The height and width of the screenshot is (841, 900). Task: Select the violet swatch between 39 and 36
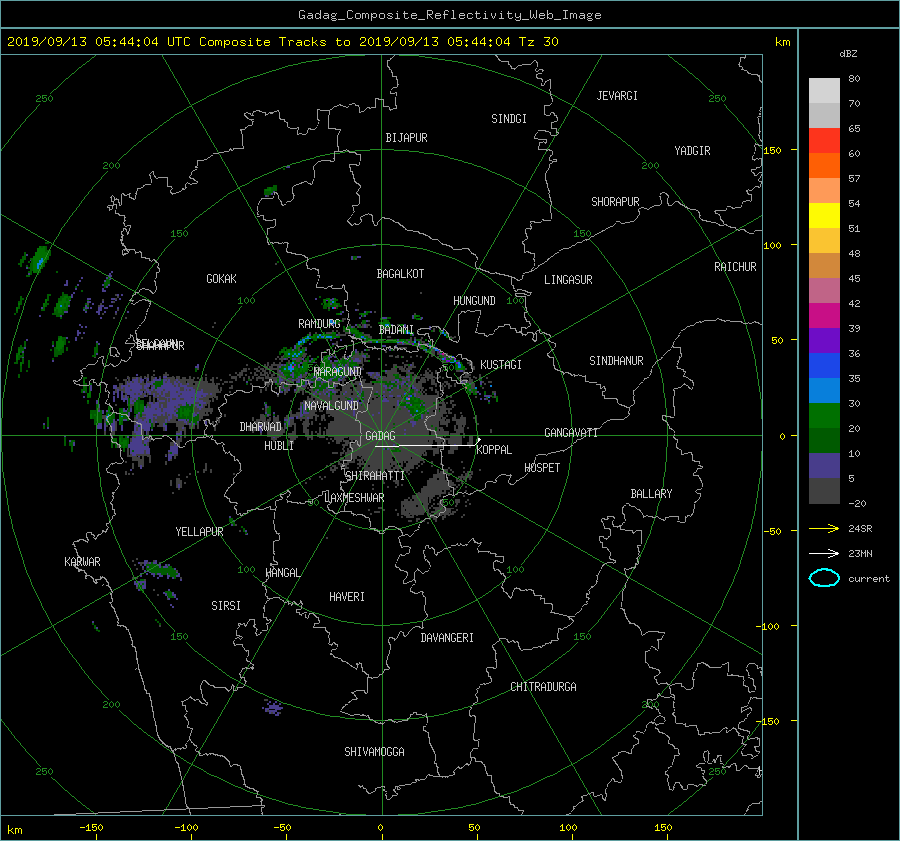coord(824,341)
